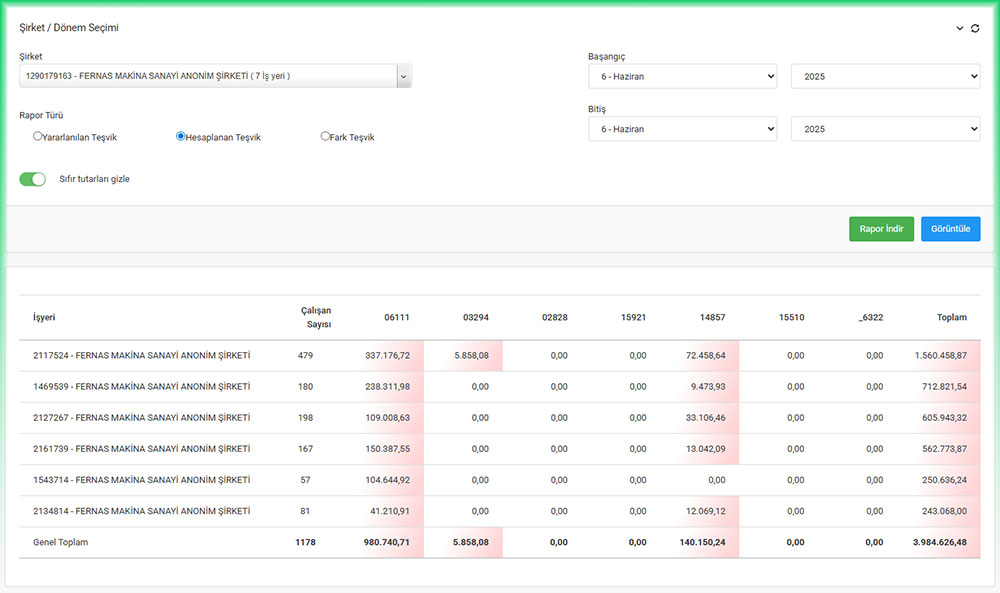Click the 14857 column header

coord(713,317)
